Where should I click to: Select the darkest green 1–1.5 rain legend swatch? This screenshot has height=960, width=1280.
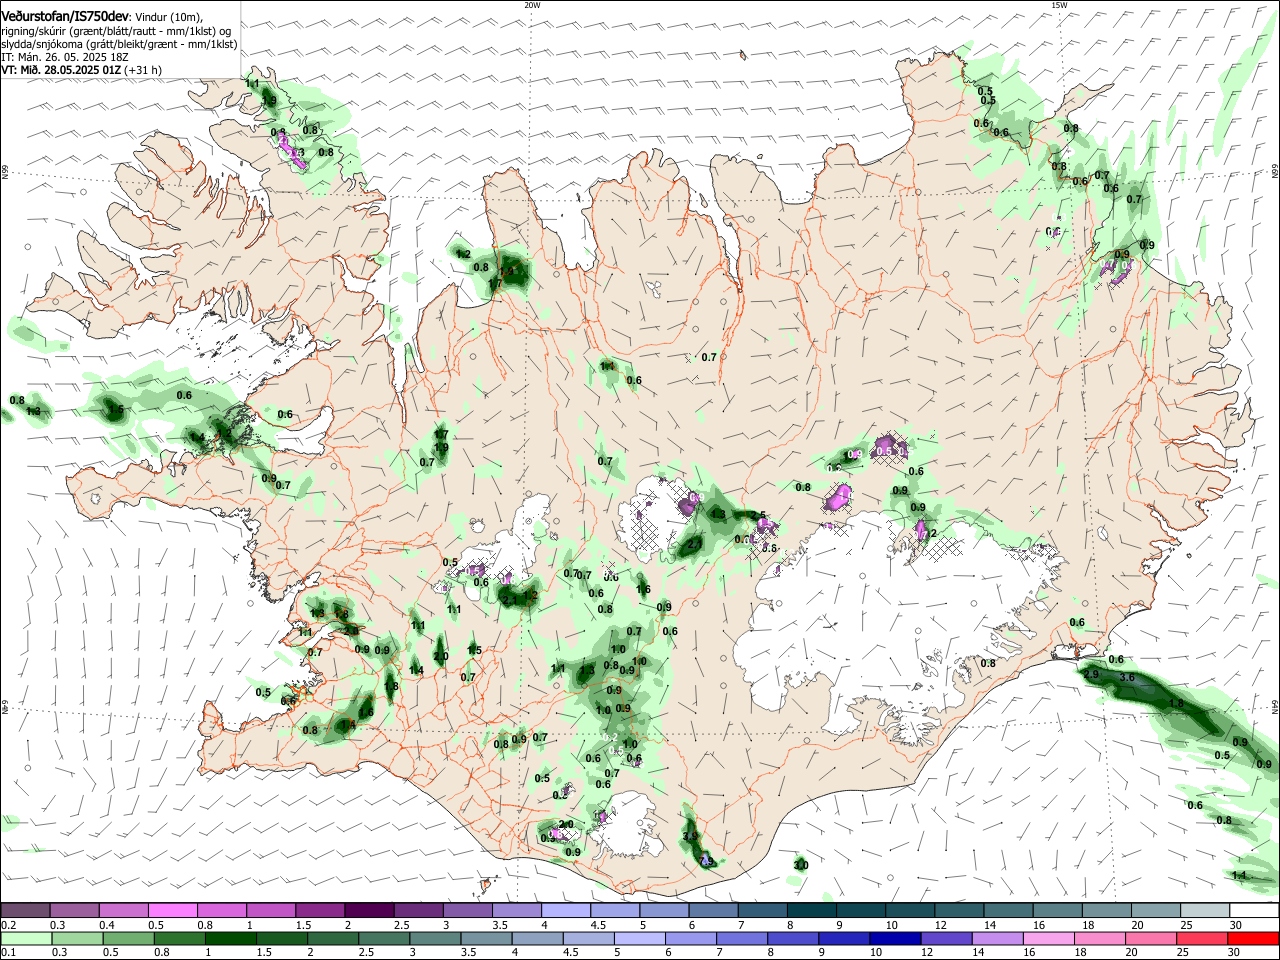(x=231, y=938)
